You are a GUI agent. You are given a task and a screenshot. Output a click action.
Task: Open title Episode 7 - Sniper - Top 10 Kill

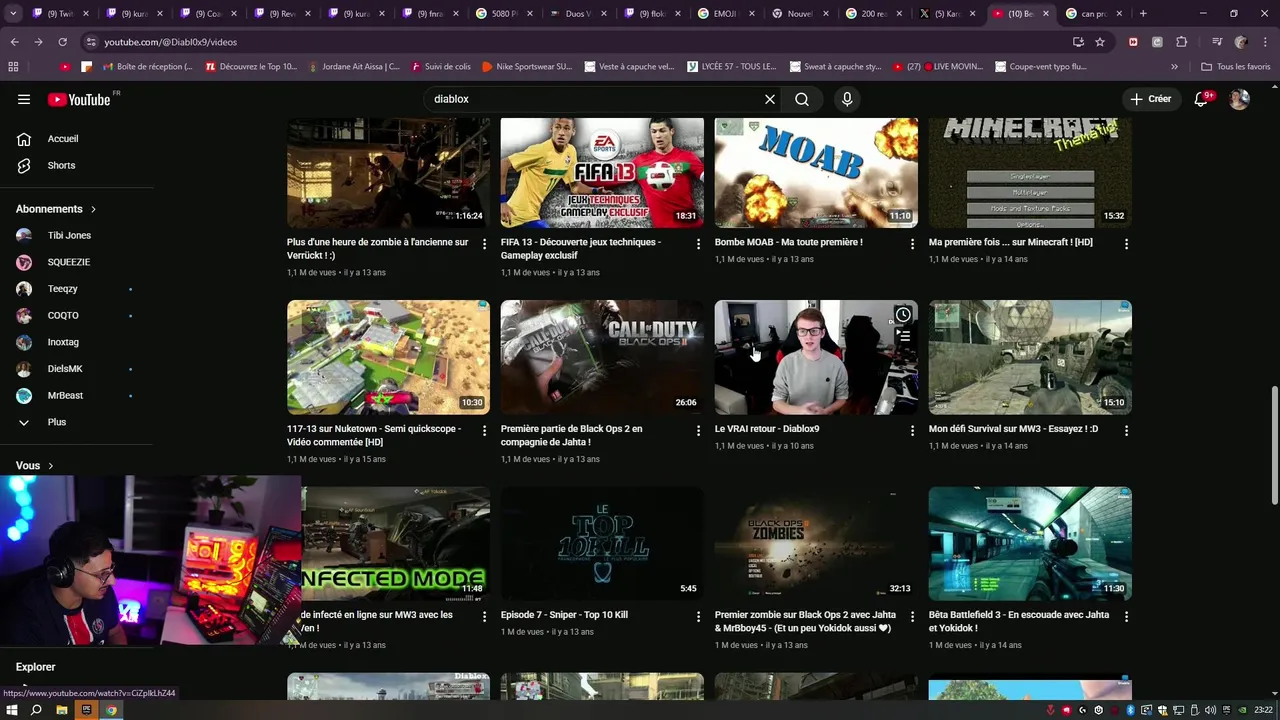564,615
